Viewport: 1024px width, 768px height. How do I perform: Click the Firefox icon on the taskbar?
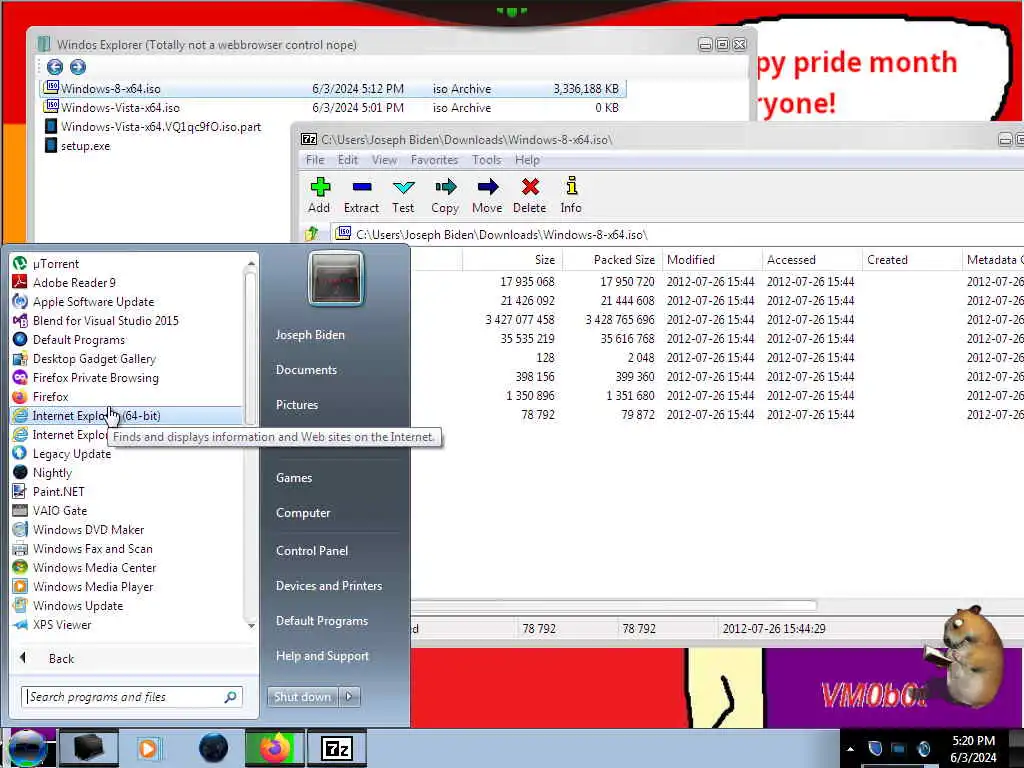274,748
